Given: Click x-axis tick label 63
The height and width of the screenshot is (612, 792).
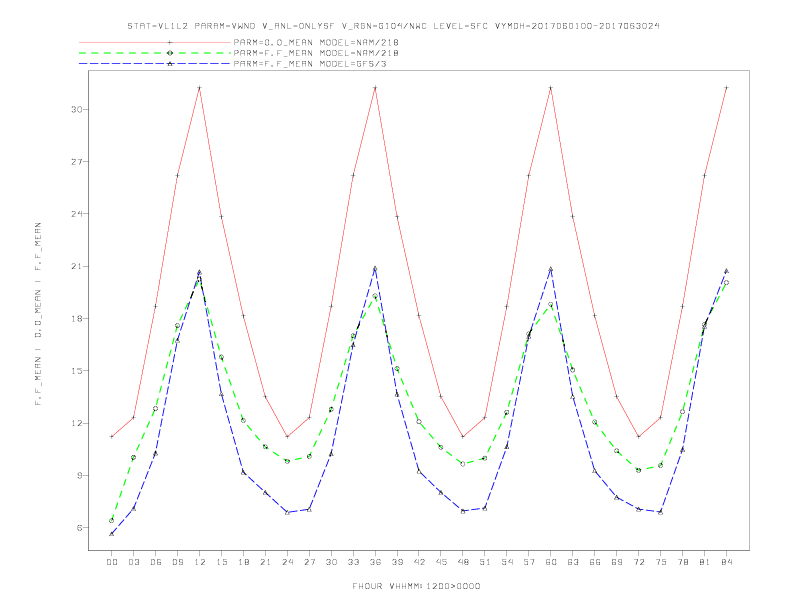Looking at the screenshot, I should 573,562.
